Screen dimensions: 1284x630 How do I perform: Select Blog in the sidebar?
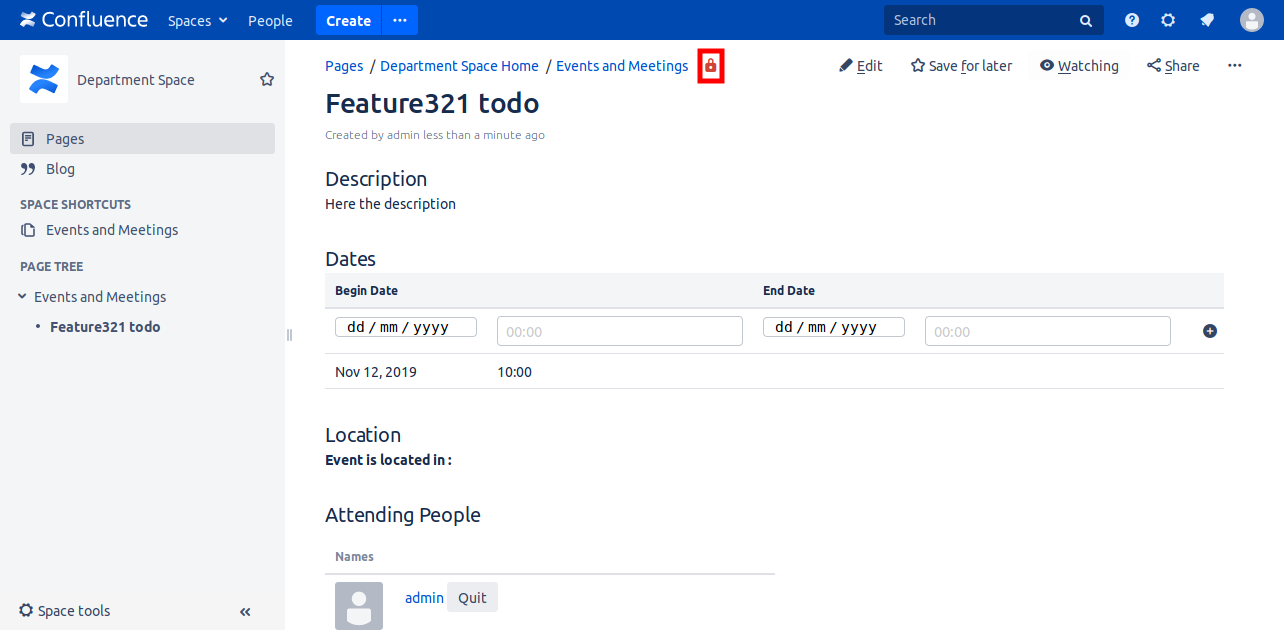point(60,169)
